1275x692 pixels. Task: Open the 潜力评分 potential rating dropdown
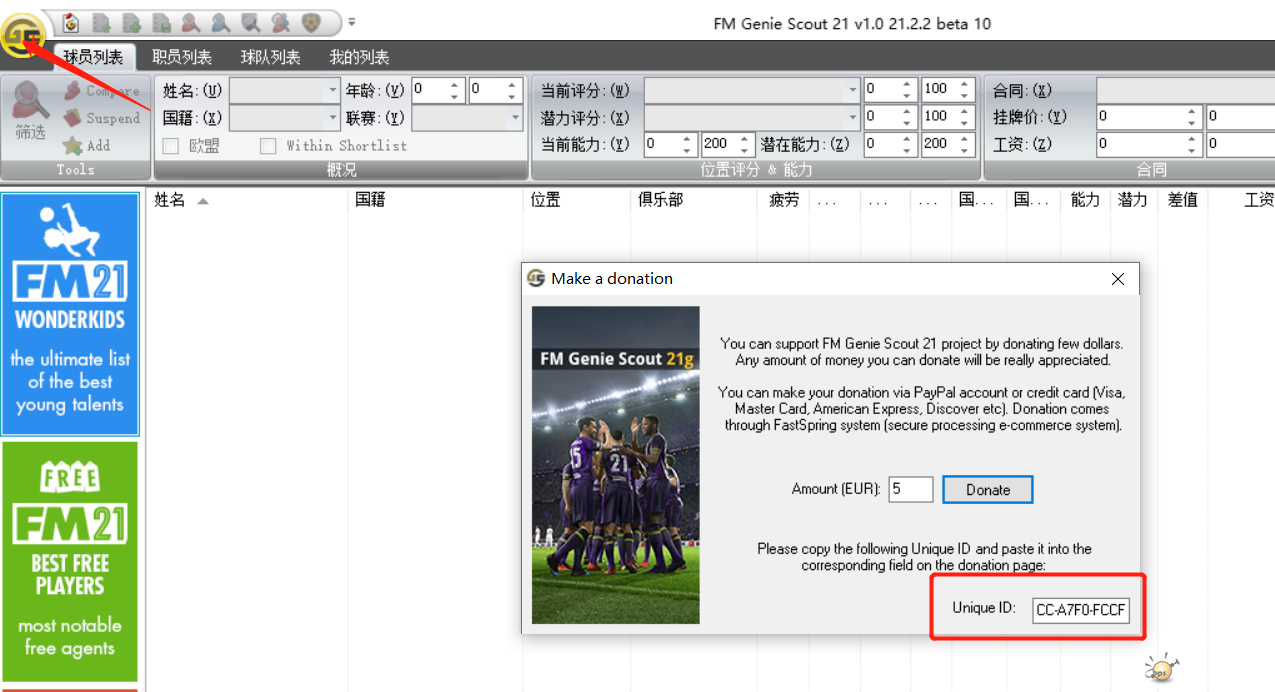[752, 117]
